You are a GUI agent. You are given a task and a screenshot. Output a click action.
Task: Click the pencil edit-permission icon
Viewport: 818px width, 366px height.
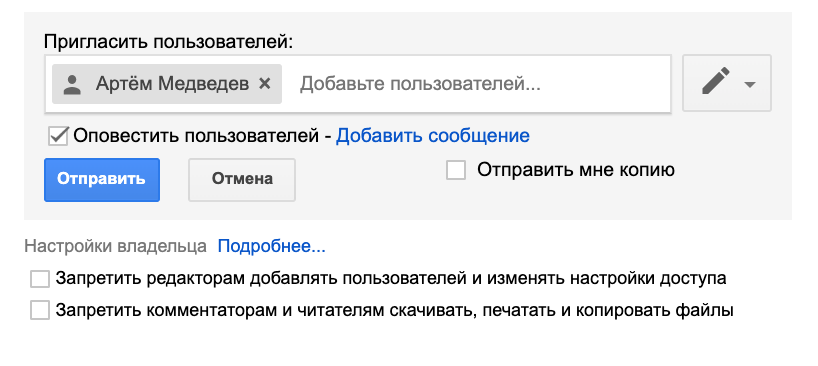pyautogui.click(x=715, y=82)
